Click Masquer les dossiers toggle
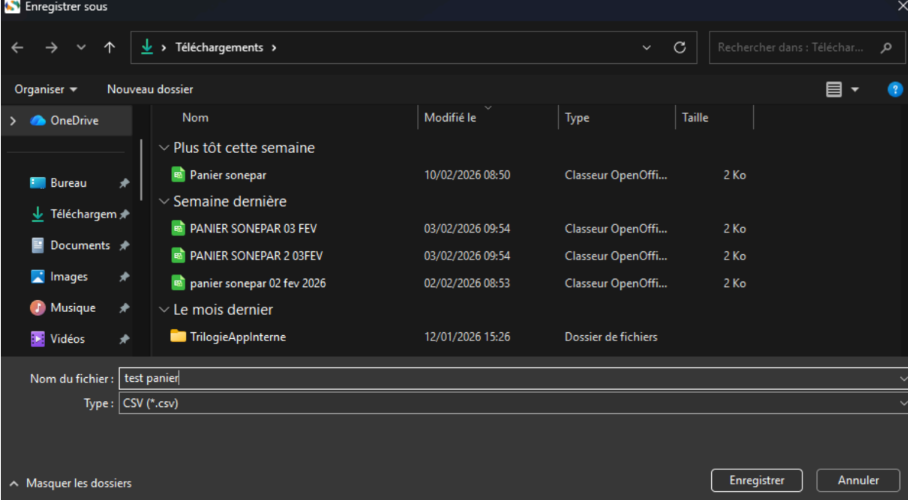The width and height of the screenshot is (908, 500). [x=70, y=483]
